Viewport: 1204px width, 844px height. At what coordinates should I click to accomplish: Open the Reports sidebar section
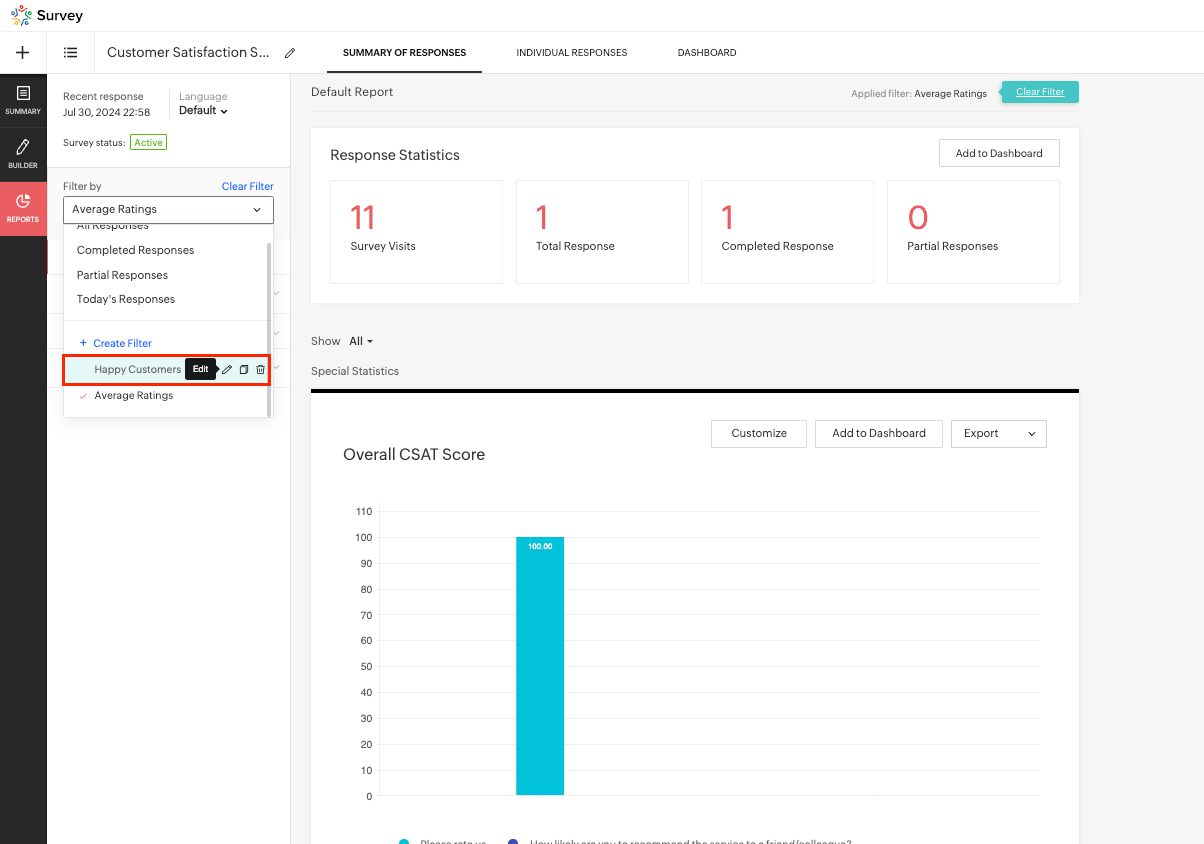pyautogui.click(x=23, y=208)
